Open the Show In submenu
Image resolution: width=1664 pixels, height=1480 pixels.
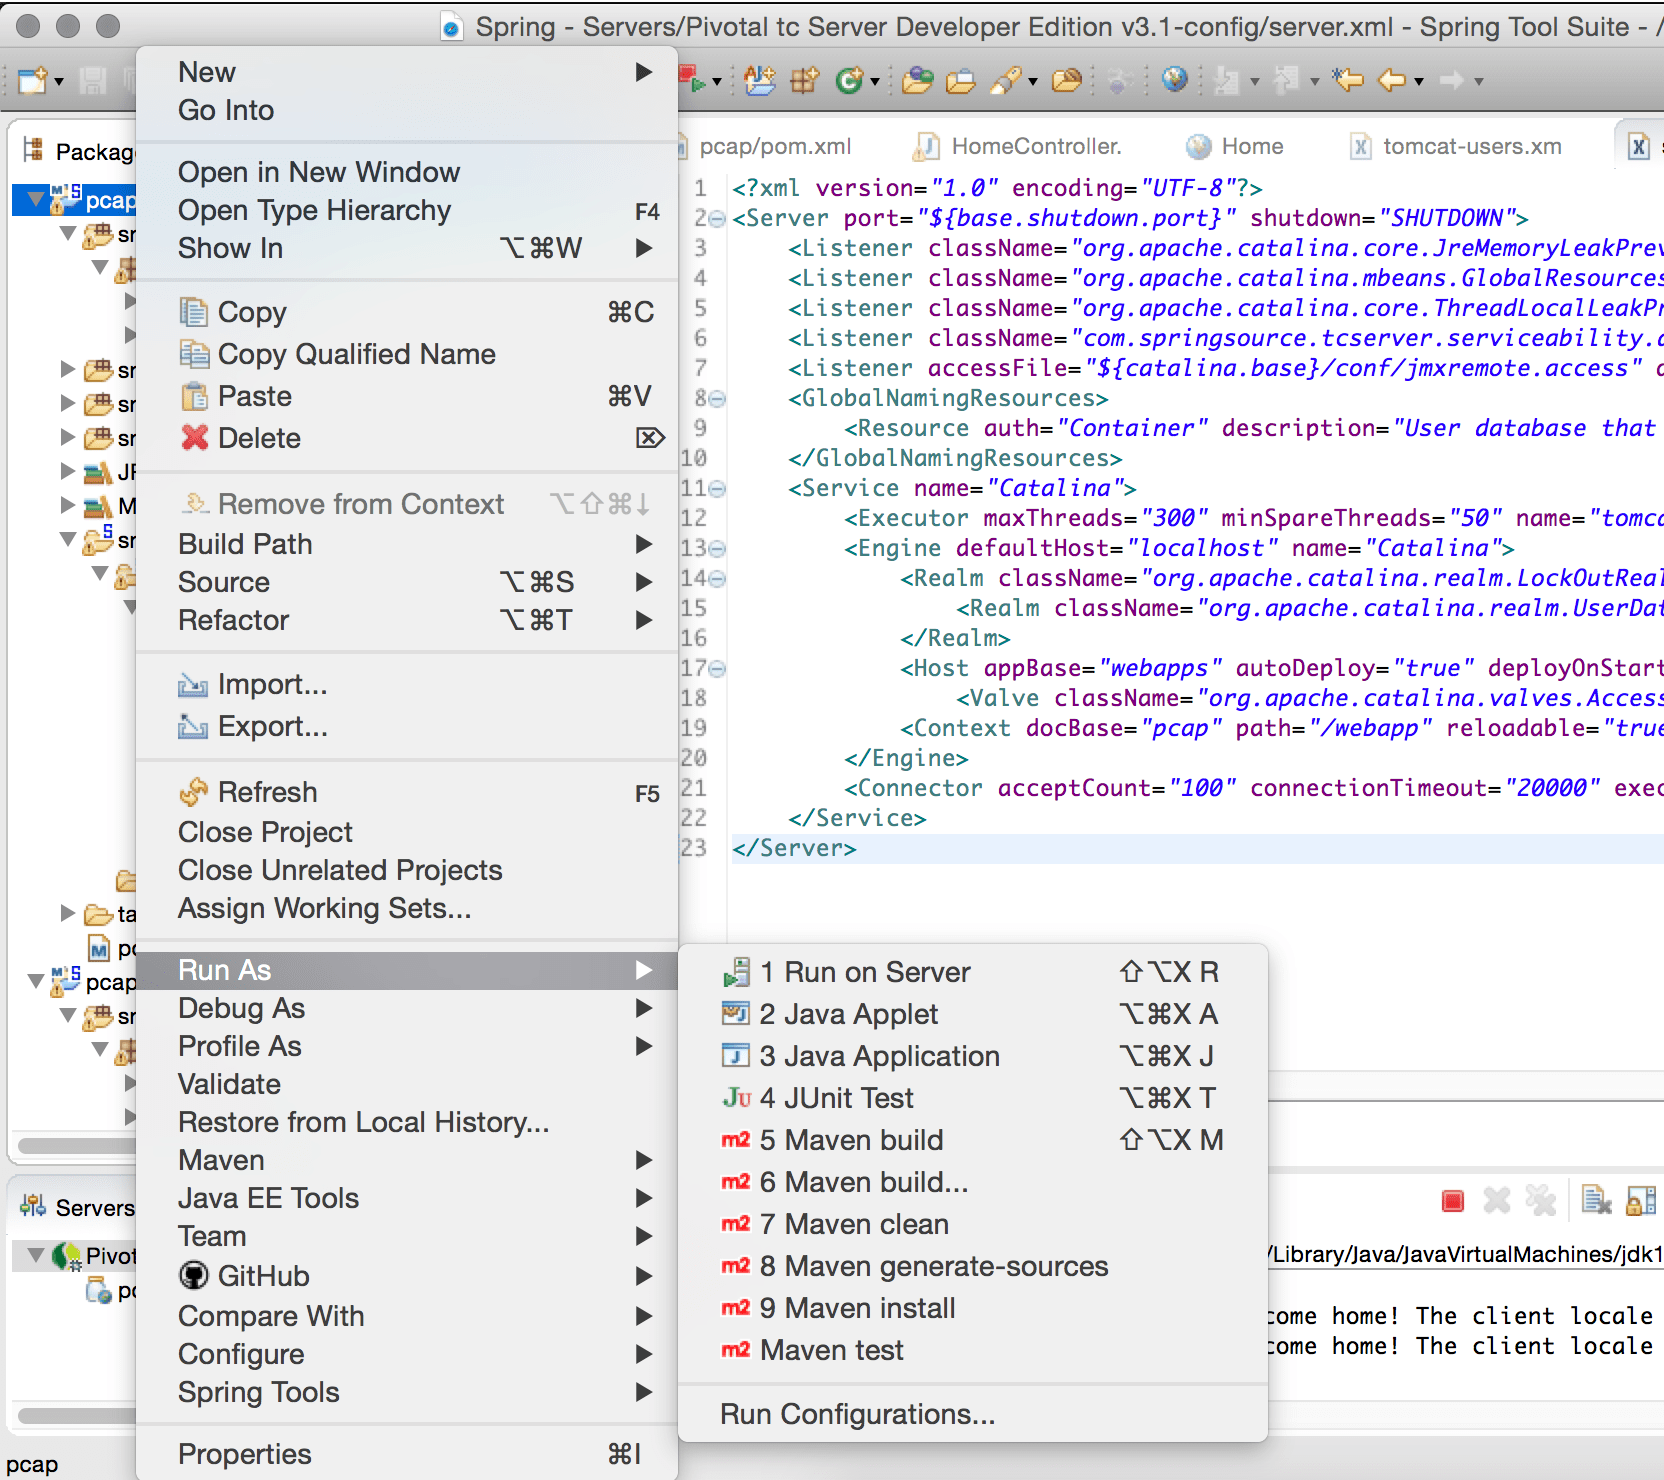[x=407, y=248]
